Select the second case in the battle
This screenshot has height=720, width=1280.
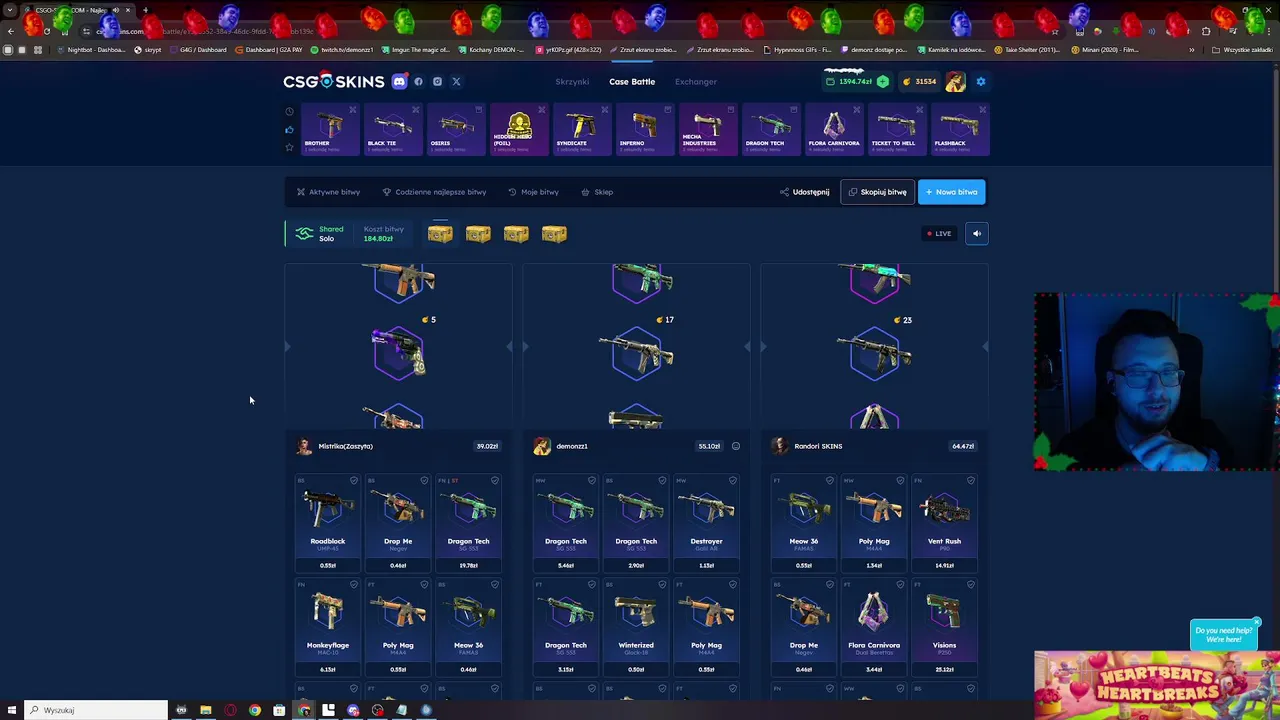click(x=478, y=234)
